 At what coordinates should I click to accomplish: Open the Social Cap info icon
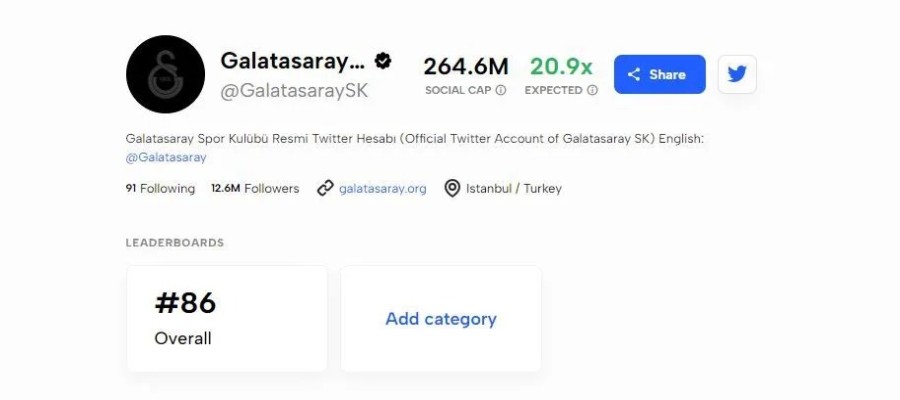click(501, 90)
